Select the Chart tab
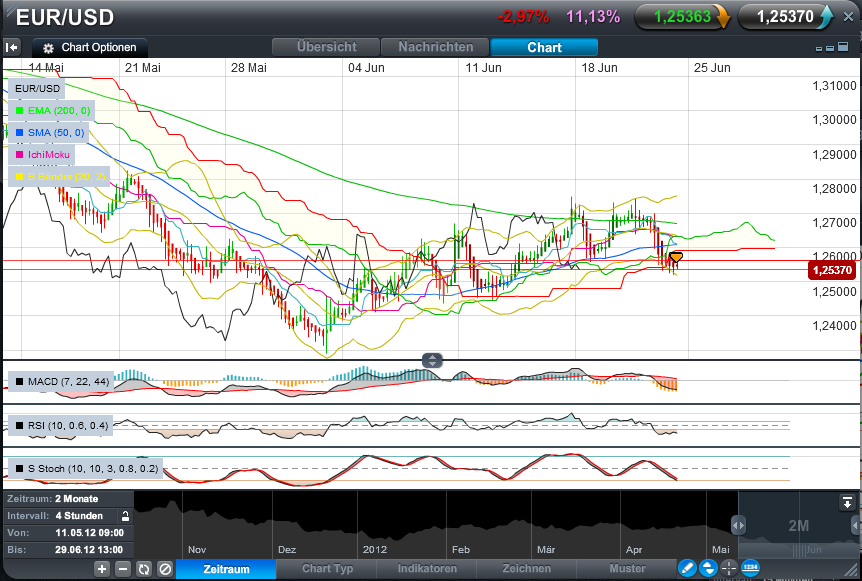The height and width of the screenshot is (581, 862). (544, 47)
